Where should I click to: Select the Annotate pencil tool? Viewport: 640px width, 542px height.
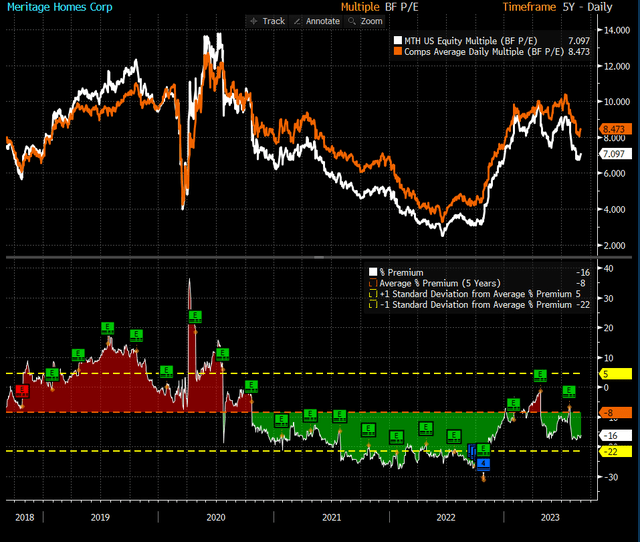317,21
